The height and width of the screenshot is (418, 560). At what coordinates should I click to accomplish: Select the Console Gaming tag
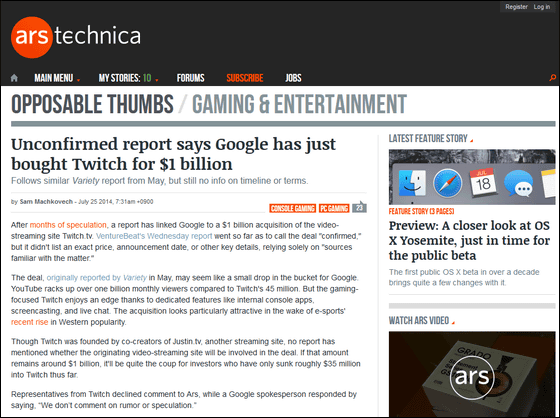click(292, 208)
